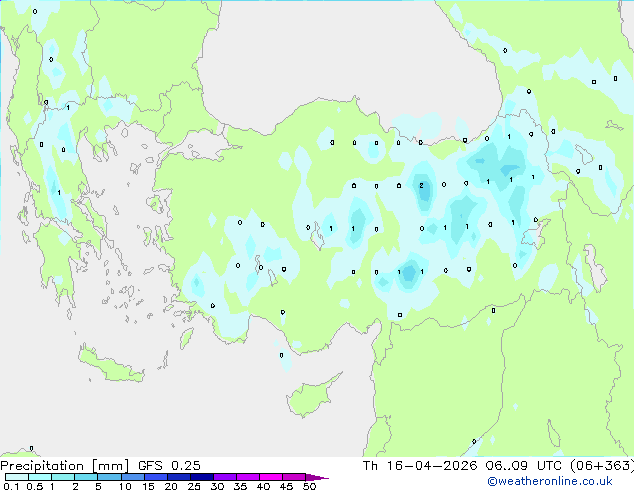The width and height of the screenshot is (634, 490).
Task: Click the '45' legend scale label
Action: (287, 486)
